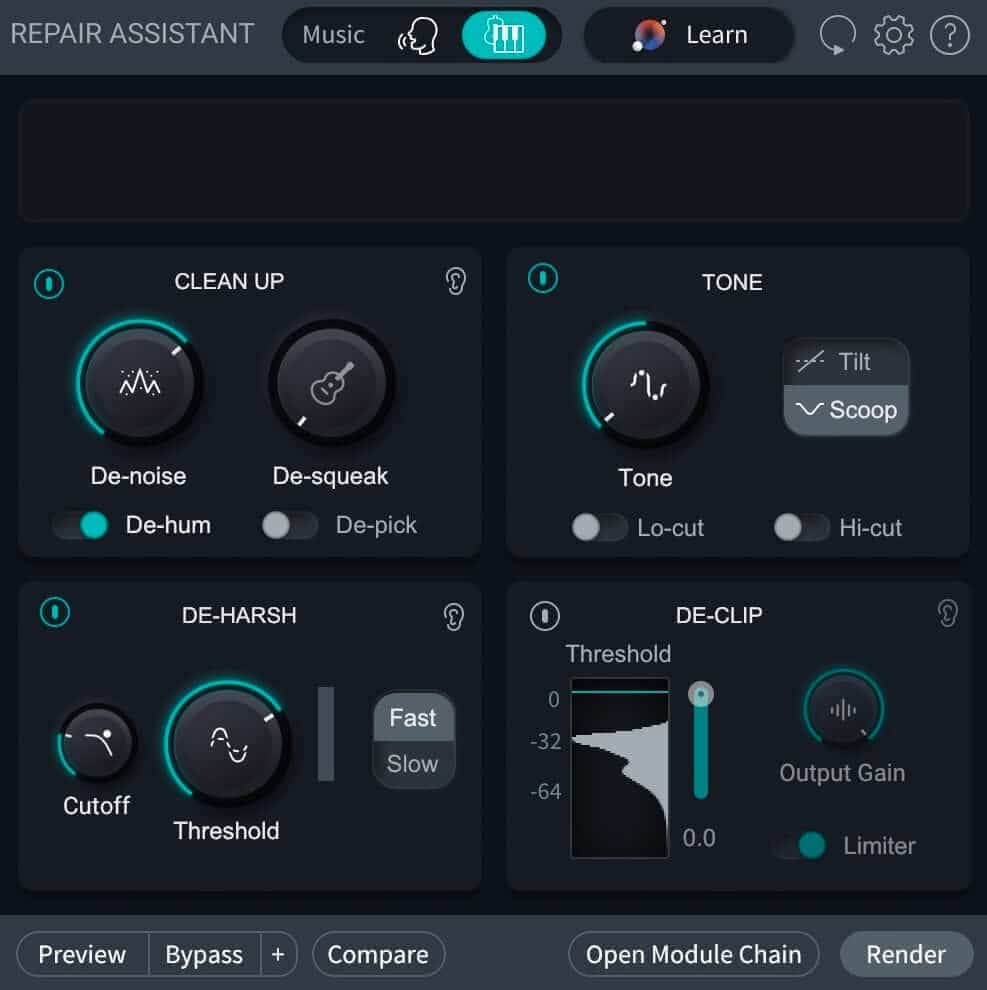The image size is (987, 990).
Task: Toggle De-harsh module power button
Action: click(x=55, y=612)
